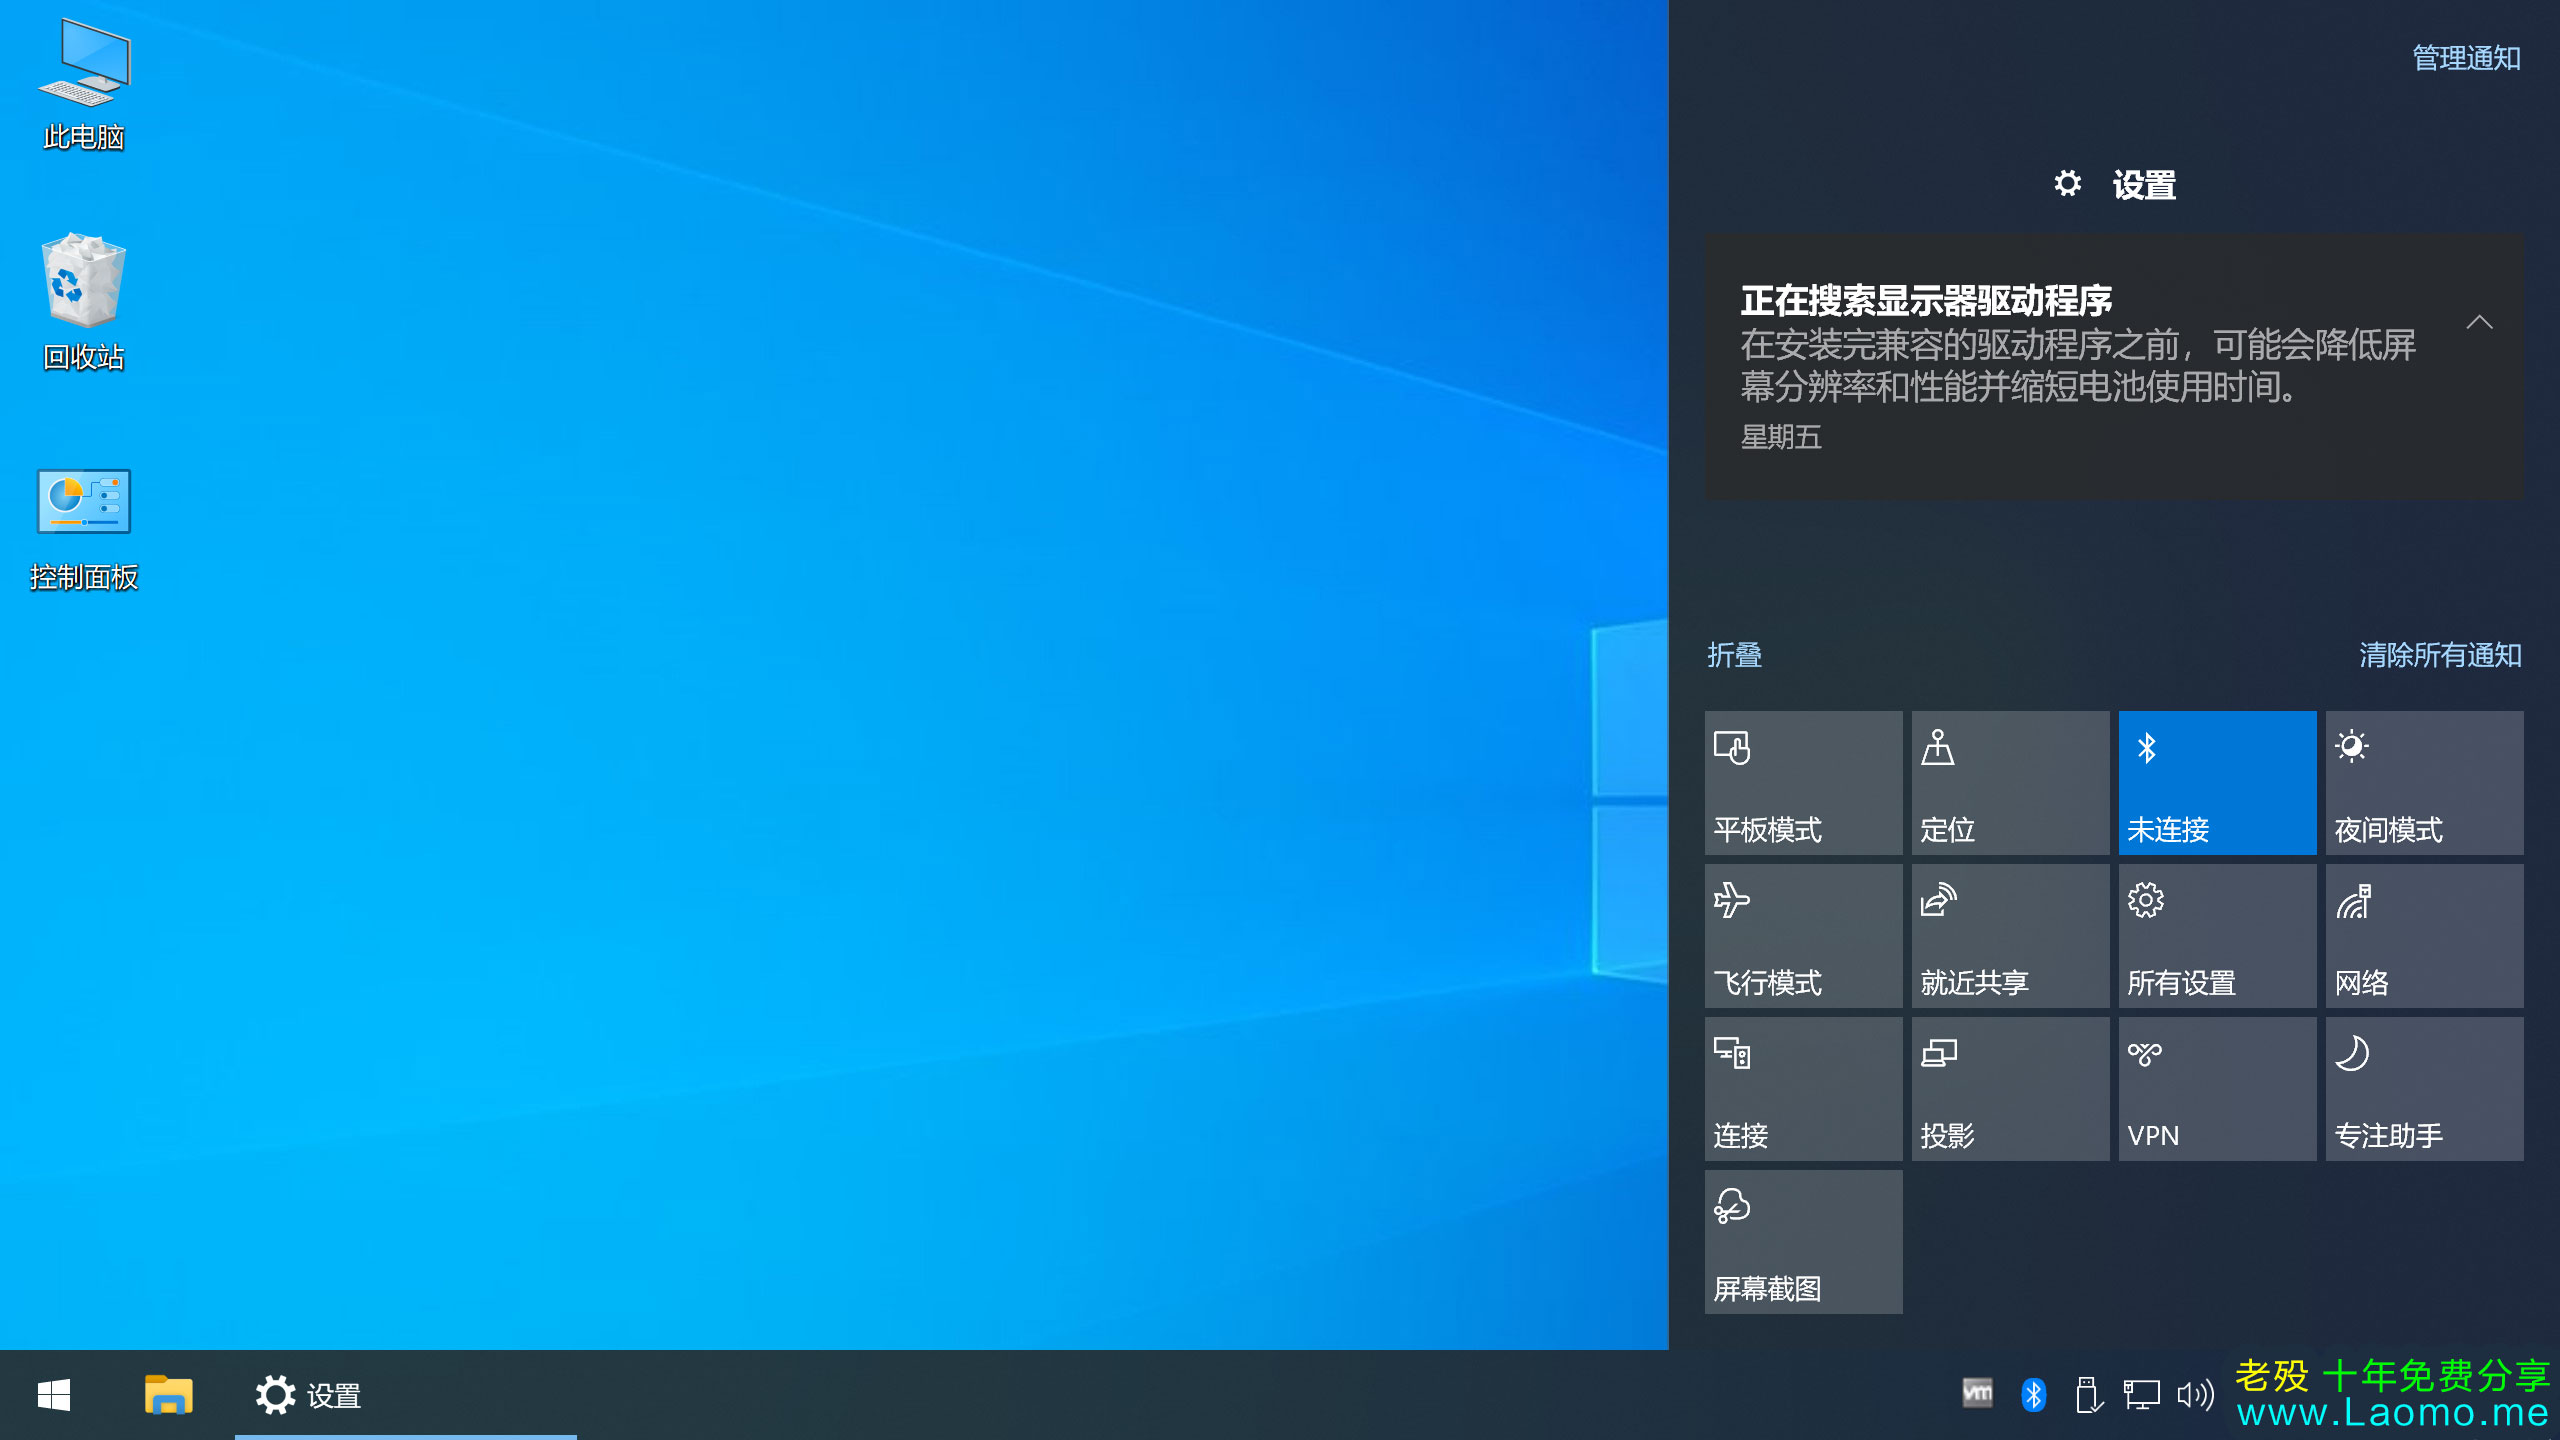2560x1440 pixels.
Task: Toggle Location (定位) quick action tile
Action: click(2010, 783)
